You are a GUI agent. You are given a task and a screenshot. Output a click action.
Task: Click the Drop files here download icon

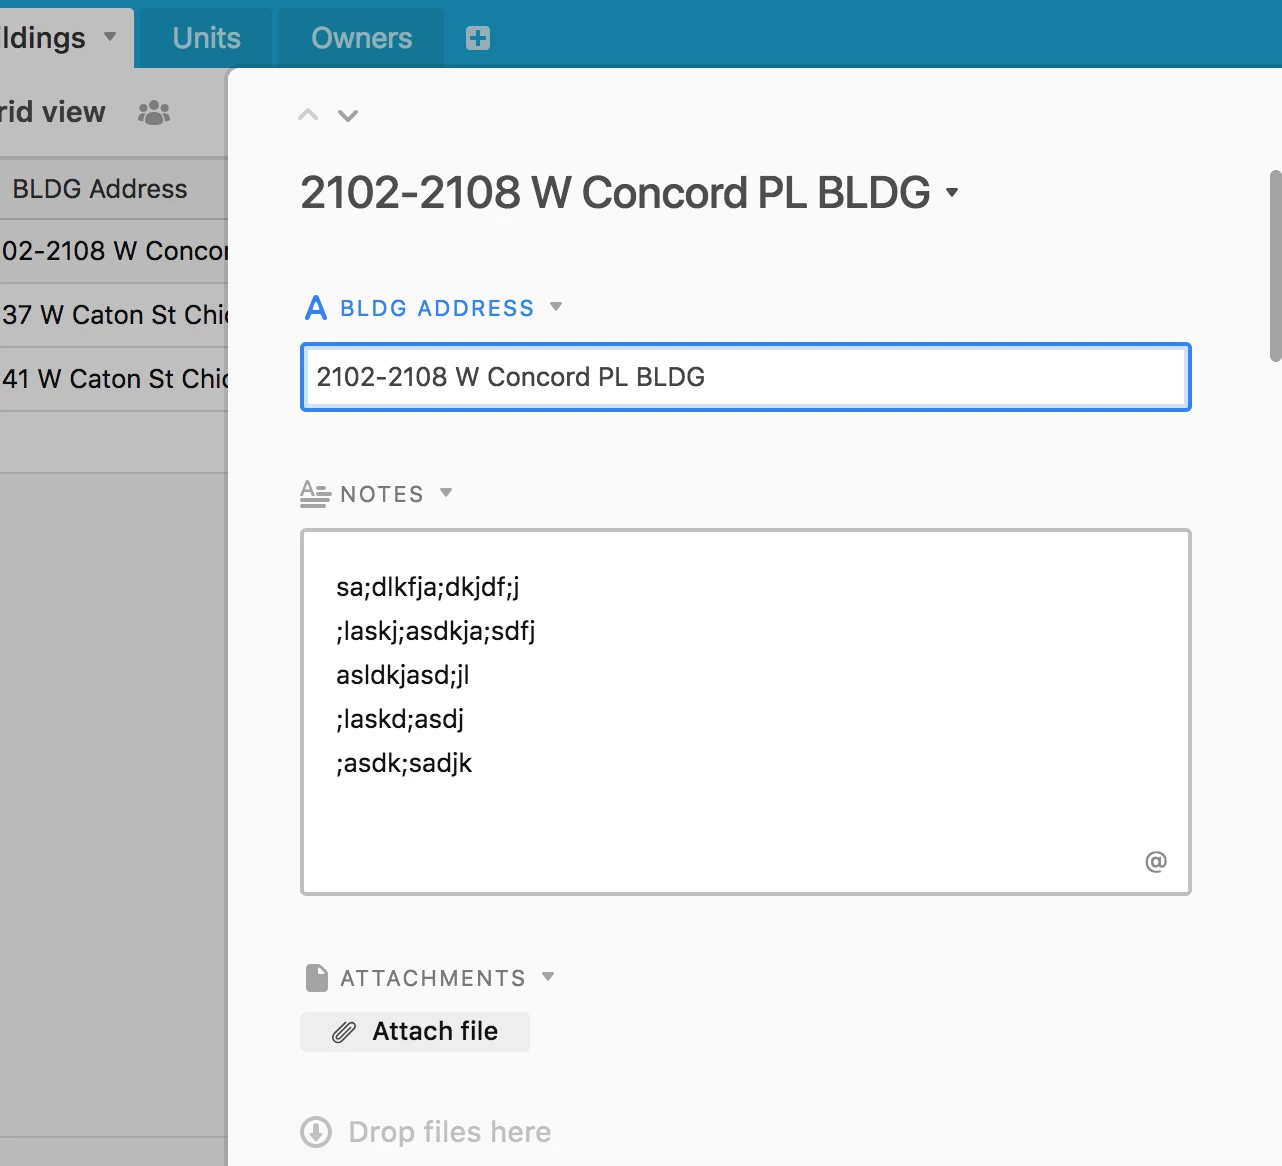(x=316, y=1132)
